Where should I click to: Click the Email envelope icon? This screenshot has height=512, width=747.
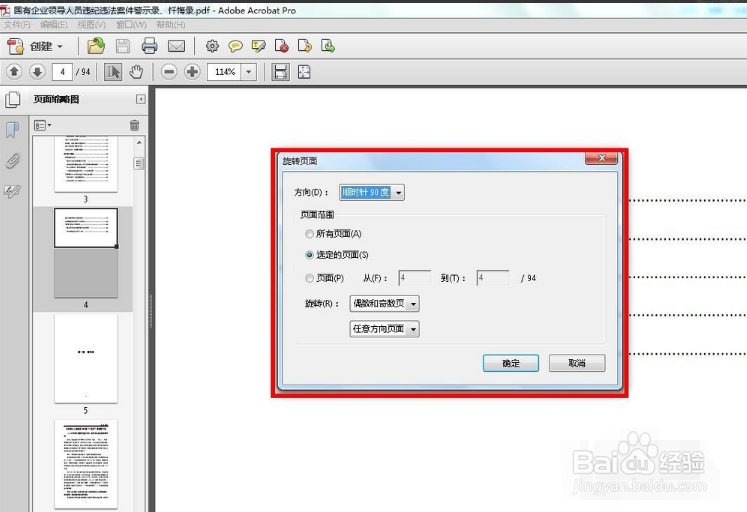(x=176, y=46)
